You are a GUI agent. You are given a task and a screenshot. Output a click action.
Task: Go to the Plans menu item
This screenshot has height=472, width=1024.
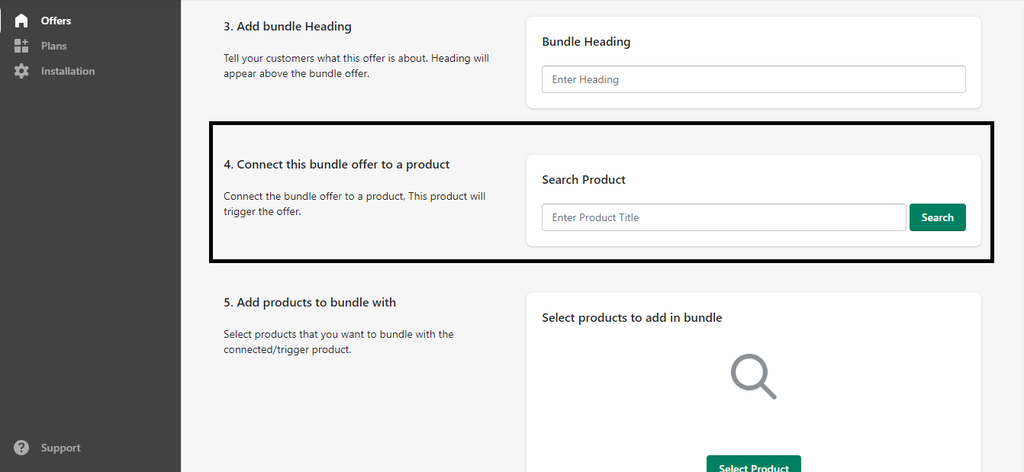[x=54, y=46]
